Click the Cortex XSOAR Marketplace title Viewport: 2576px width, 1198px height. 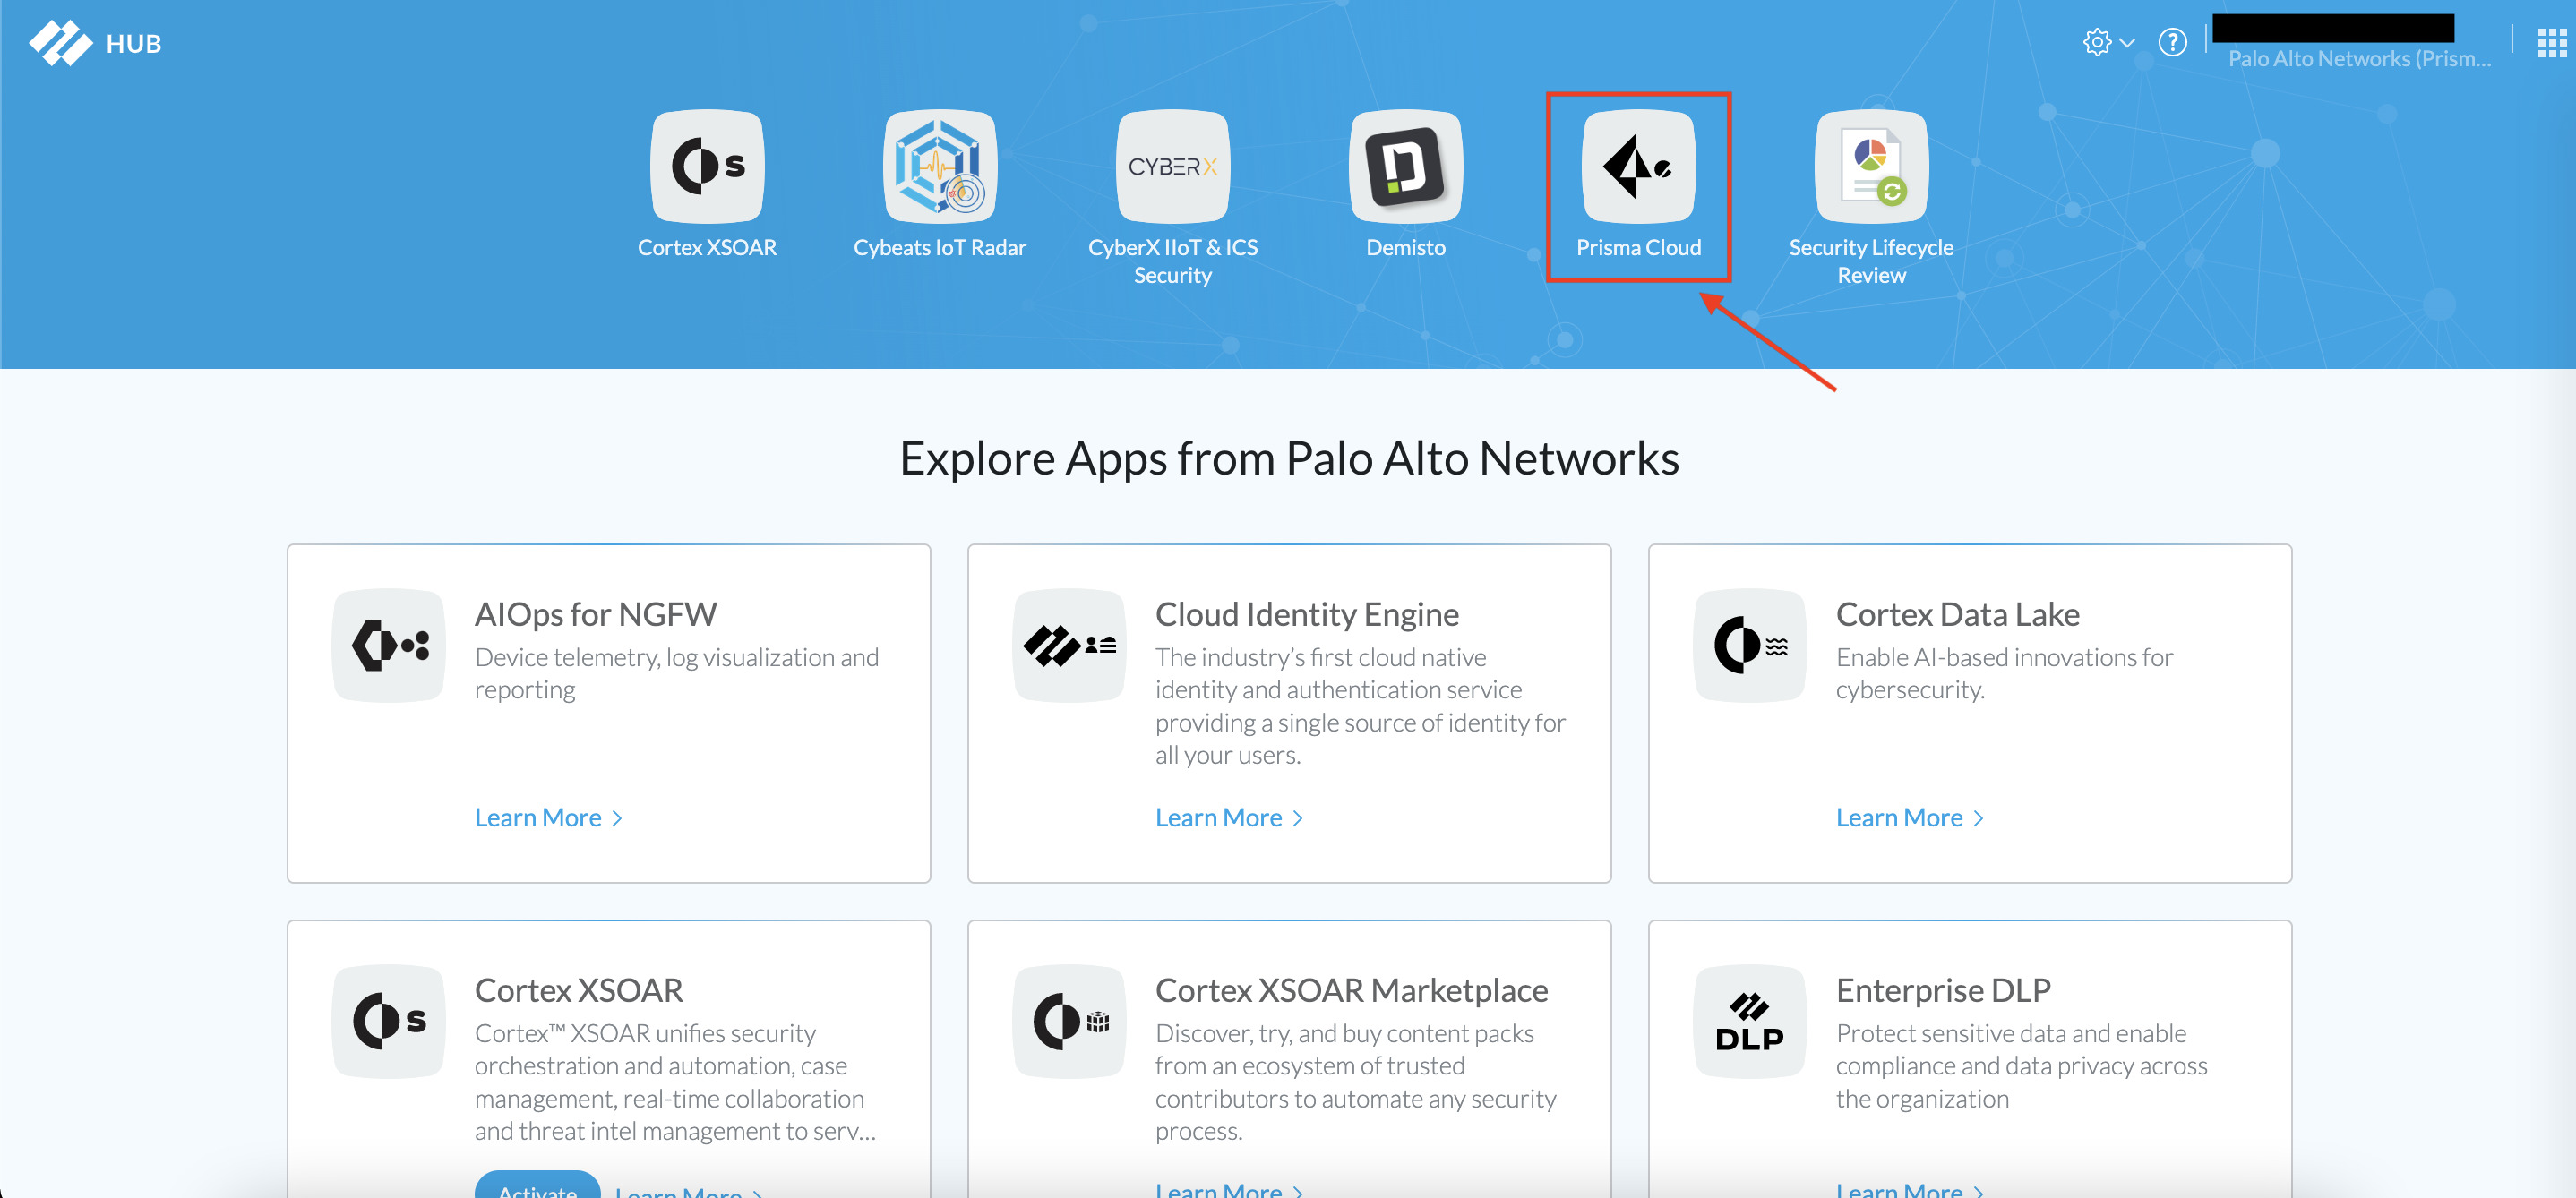tap(1351, 990)
